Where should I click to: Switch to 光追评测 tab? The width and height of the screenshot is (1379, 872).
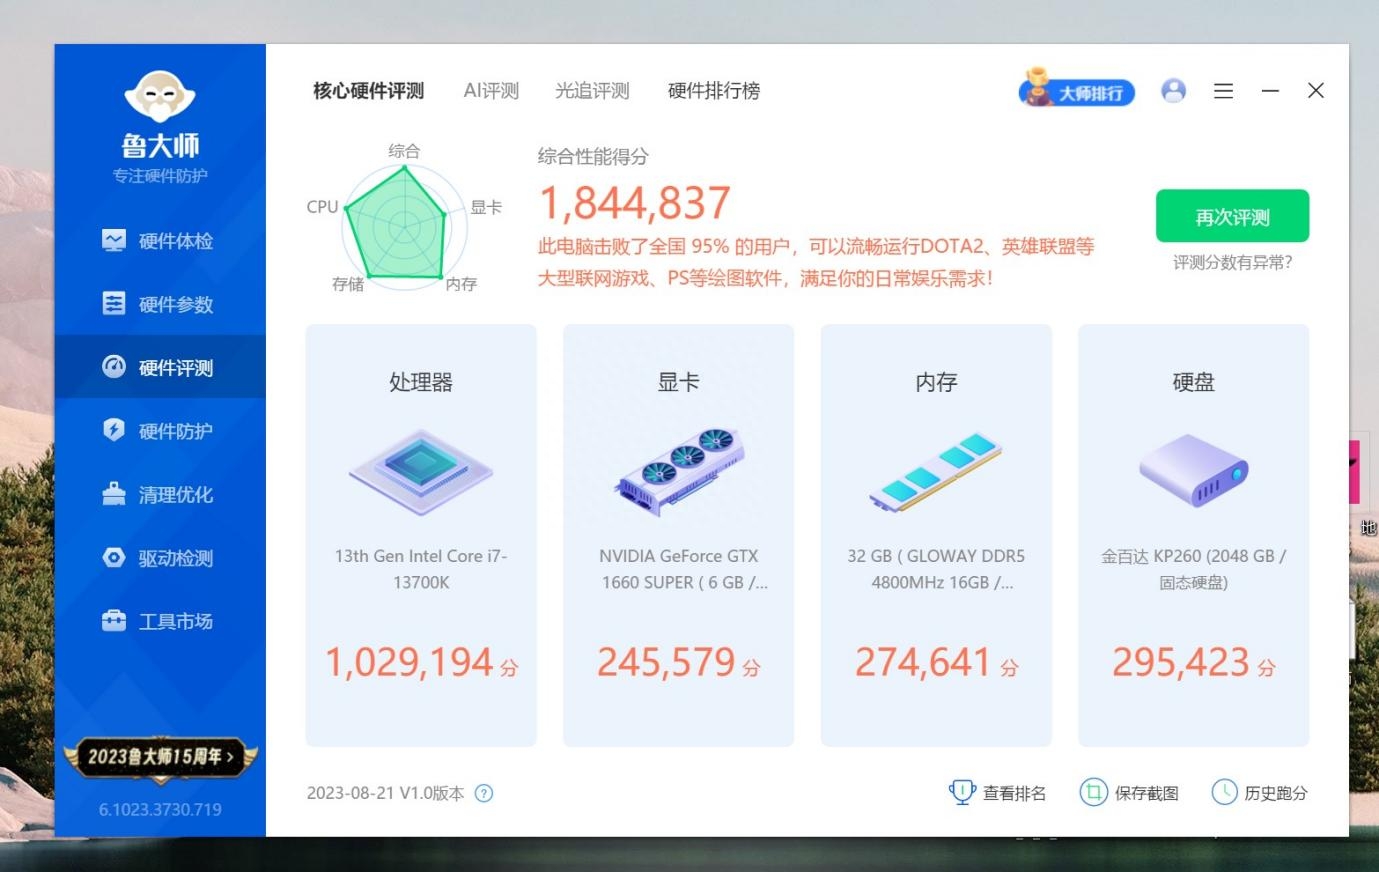(x=592, y=91)
